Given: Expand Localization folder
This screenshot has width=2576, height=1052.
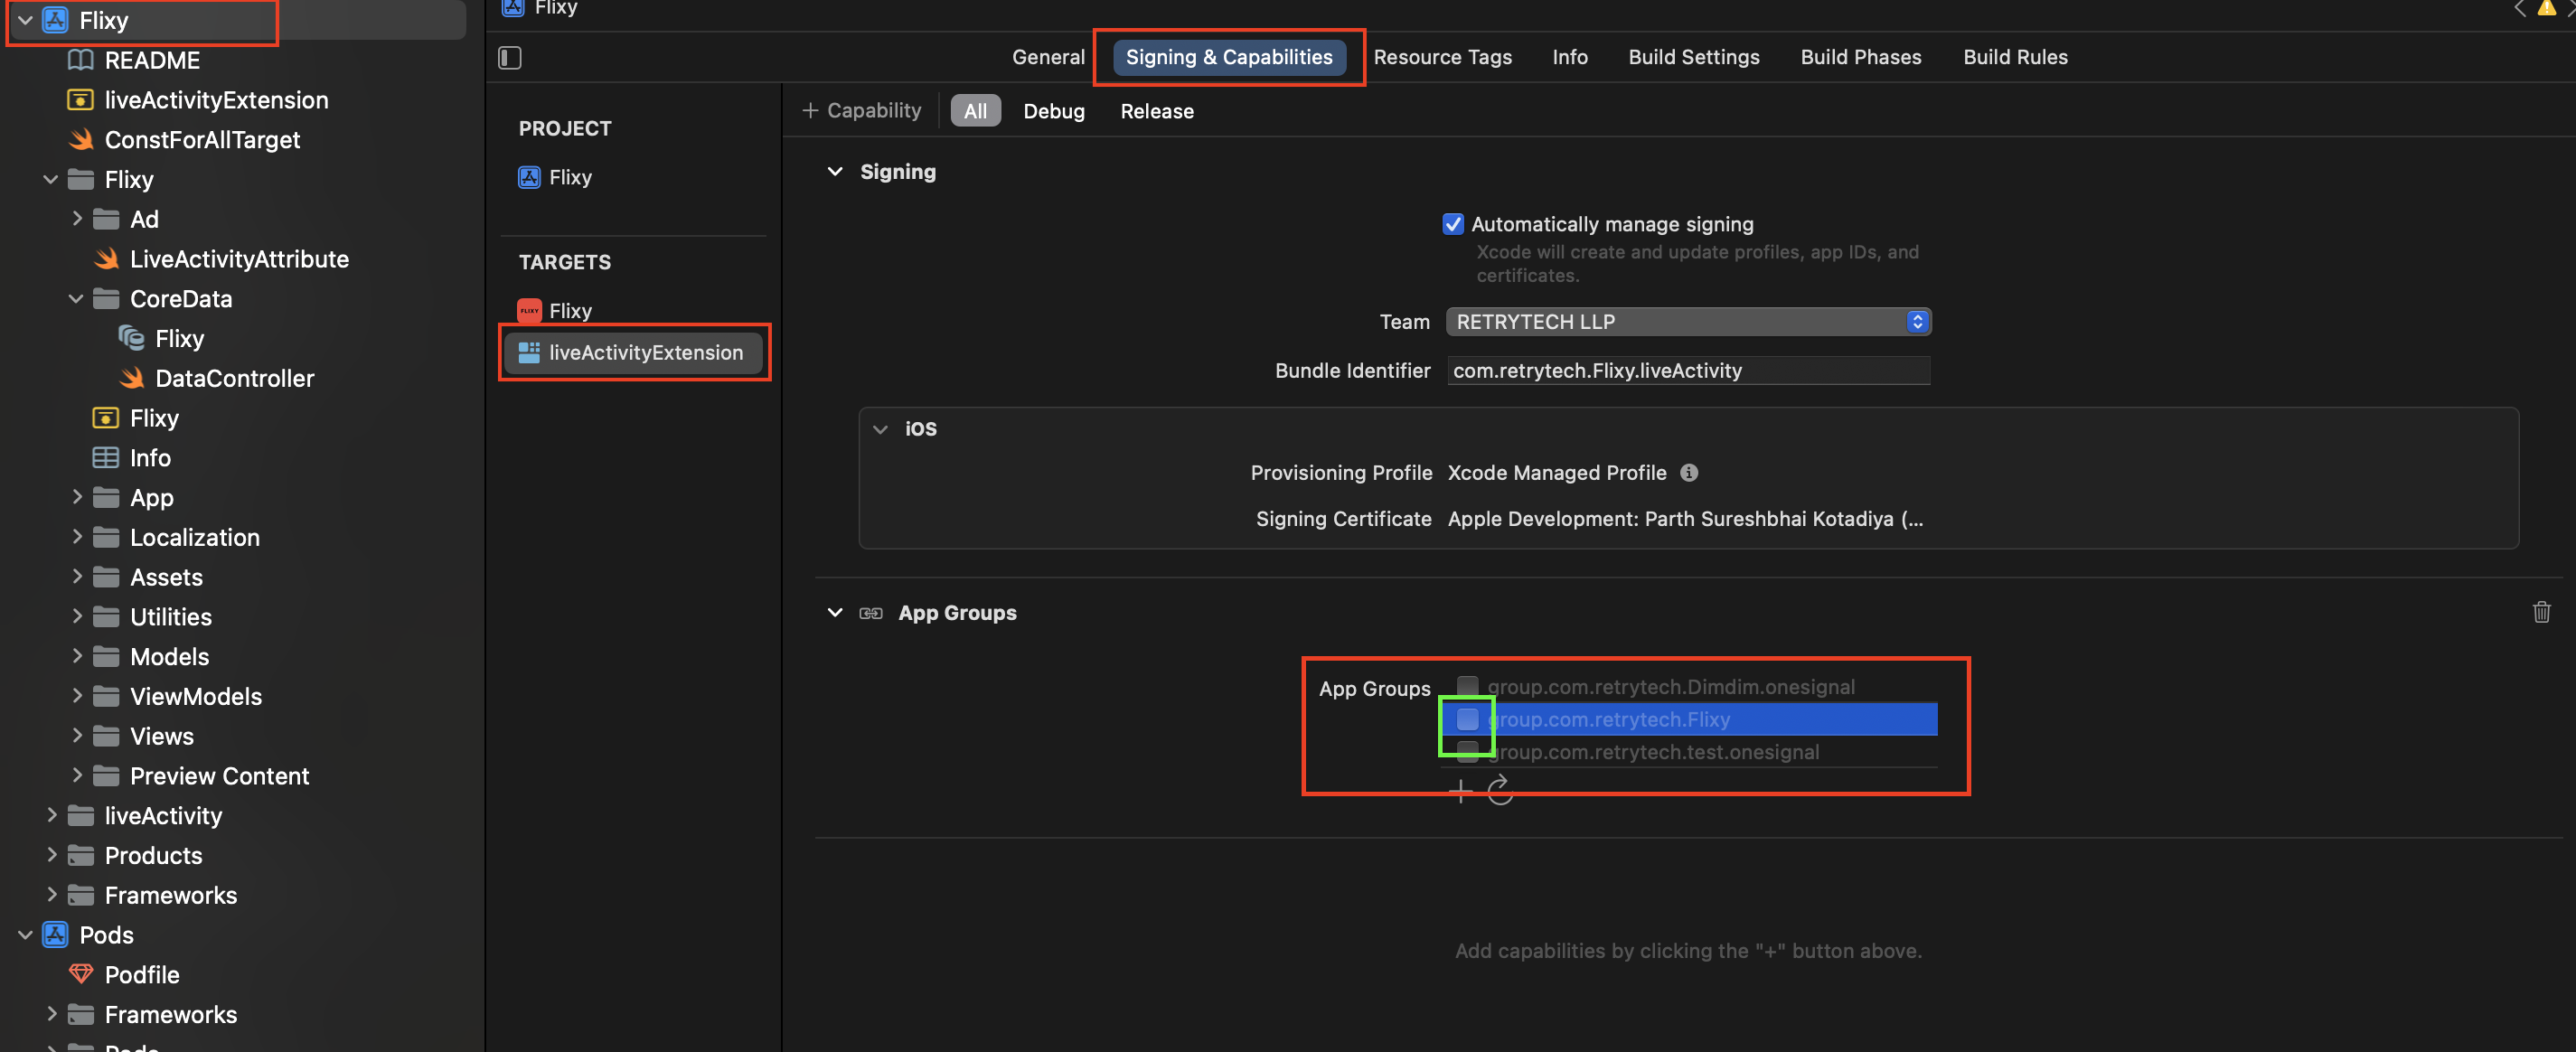Looking at the screenshot, I should (x=76, y=537).
